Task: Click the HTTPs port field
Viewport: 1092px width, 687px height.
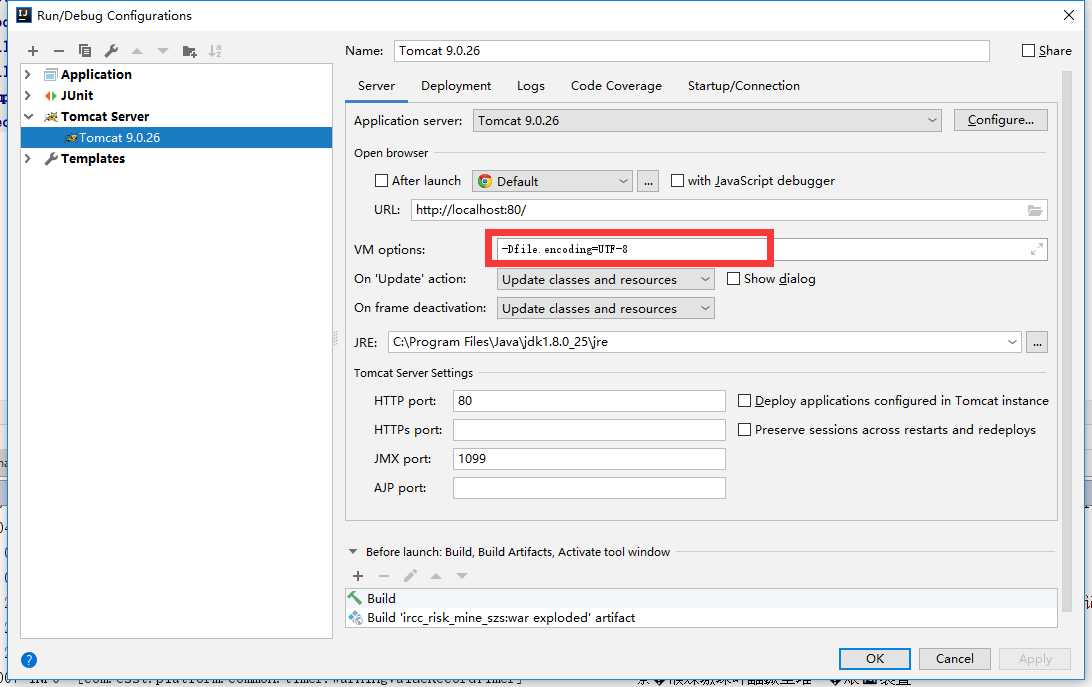Action: tap(589, 430)
